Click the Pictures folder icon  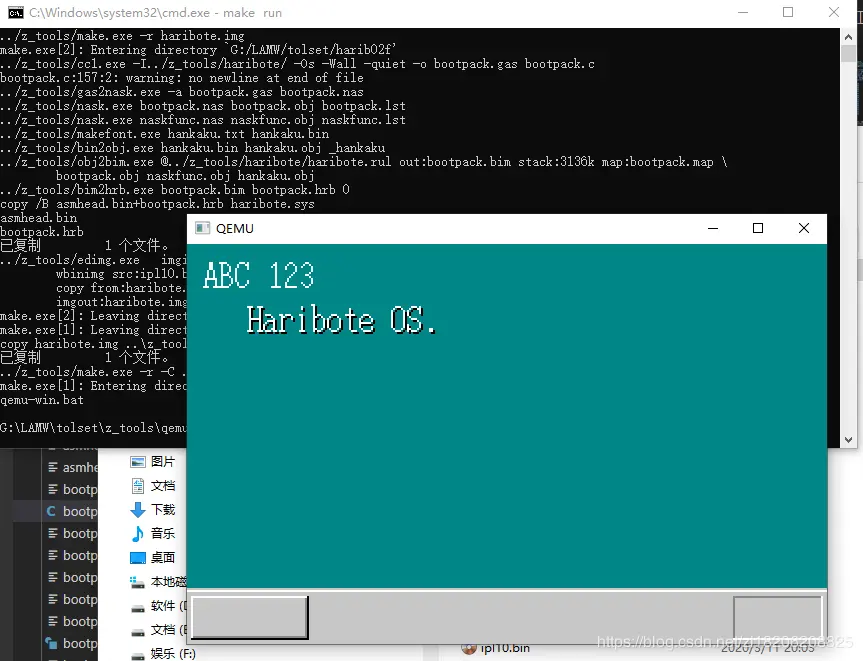138,462
